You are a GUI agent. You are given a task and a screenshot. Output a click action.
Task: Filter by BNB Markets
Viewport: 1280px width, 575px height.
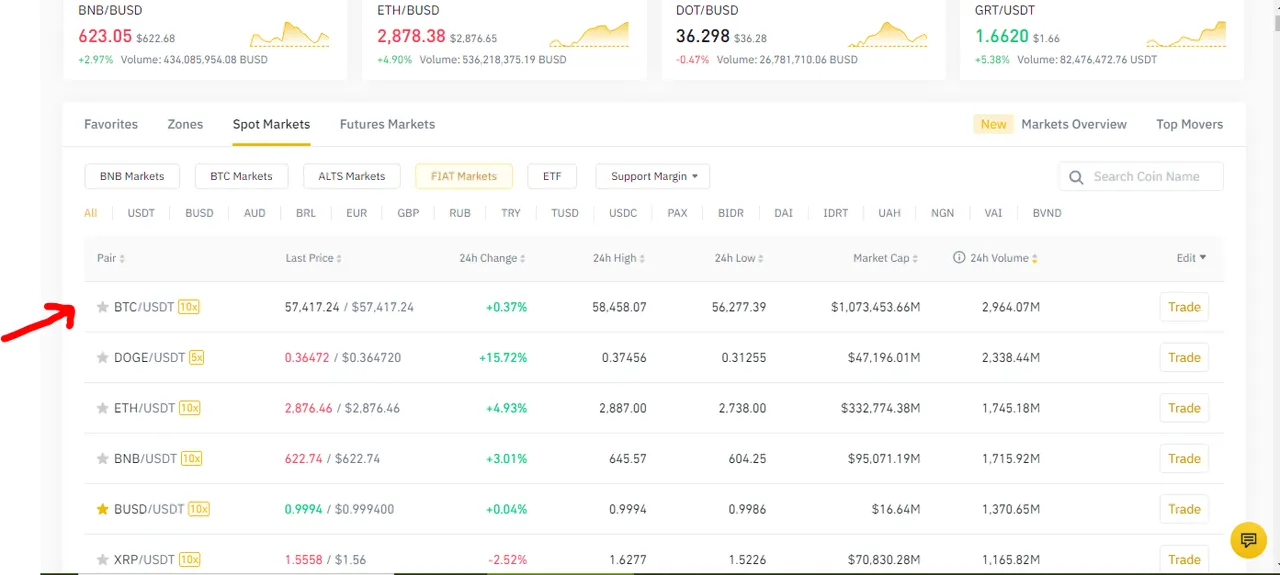tap(132, 176)
